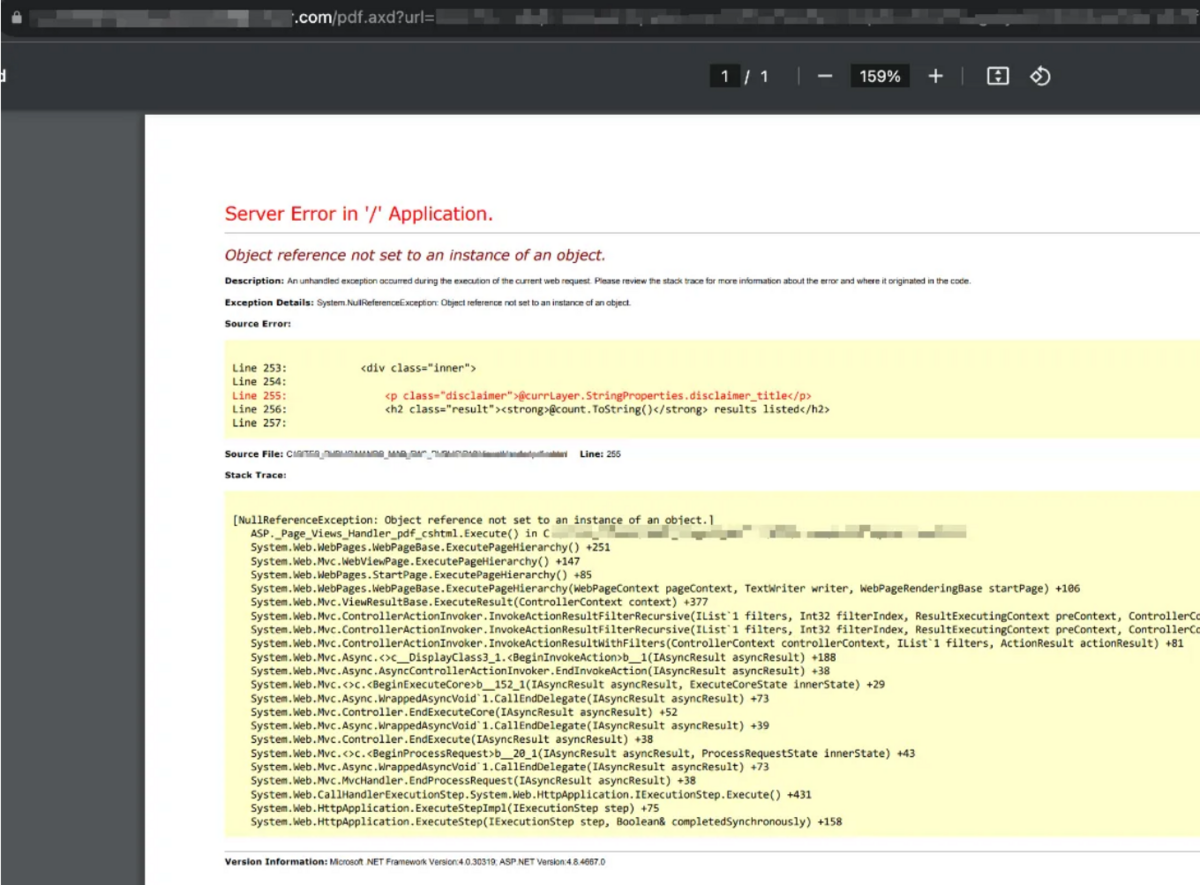
Task: Click the 'Server Error in '/' Application.' heading
Action: (358, 214)
